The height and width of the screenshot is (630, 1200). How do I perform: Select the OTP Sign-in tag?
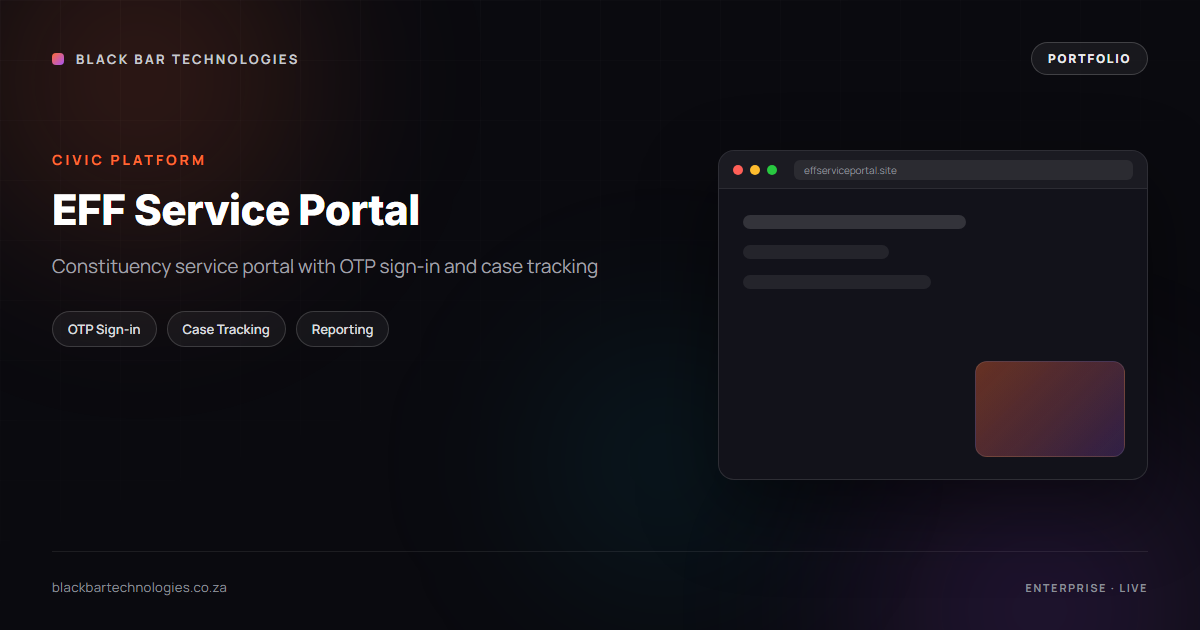tap(104, 329)
